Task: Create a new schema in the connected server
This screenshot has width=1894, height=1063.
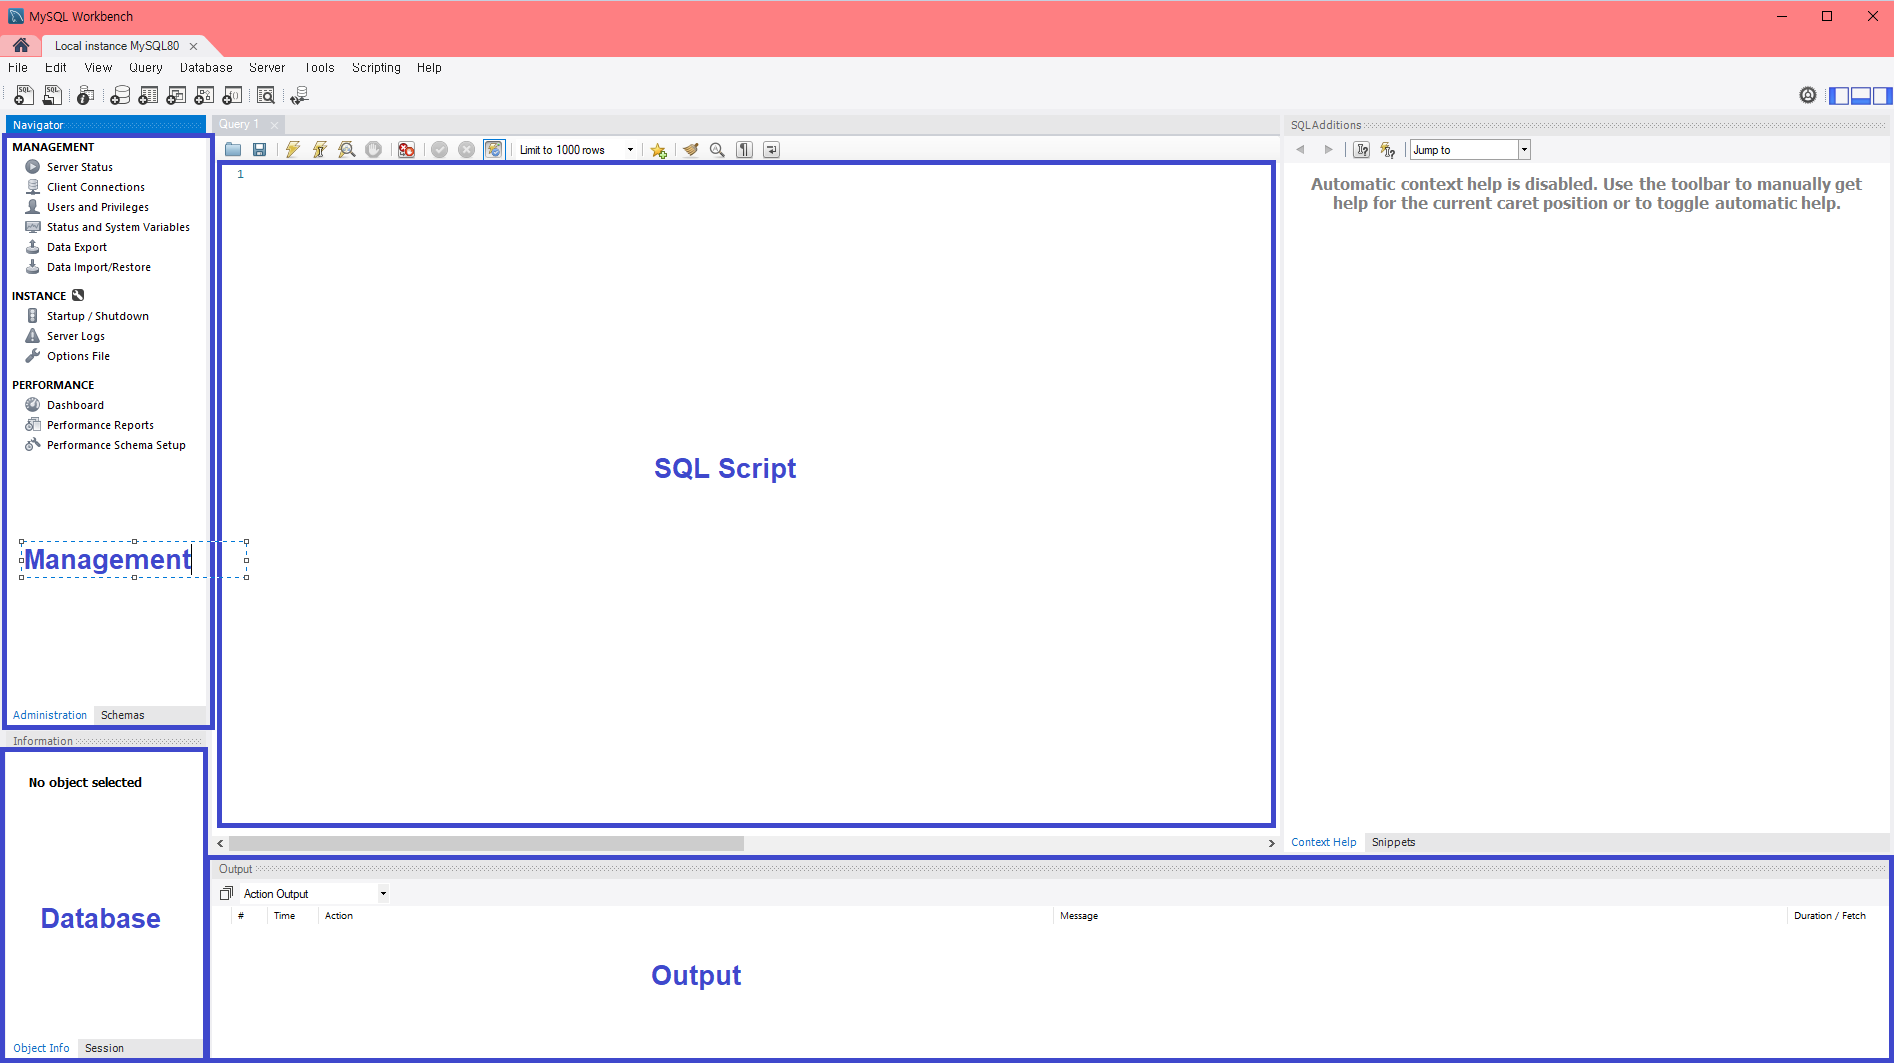Action: pyautogui.click(x=120, y=95)
